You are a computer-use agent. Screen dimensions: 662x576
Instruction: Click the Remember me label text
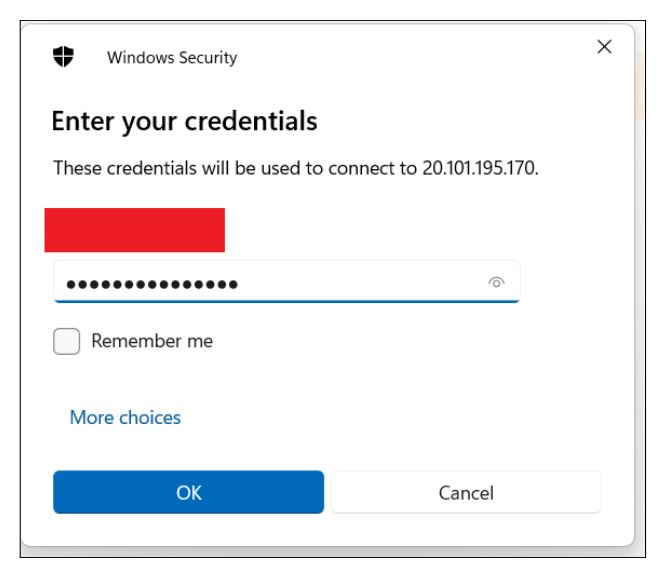(152, 341)
